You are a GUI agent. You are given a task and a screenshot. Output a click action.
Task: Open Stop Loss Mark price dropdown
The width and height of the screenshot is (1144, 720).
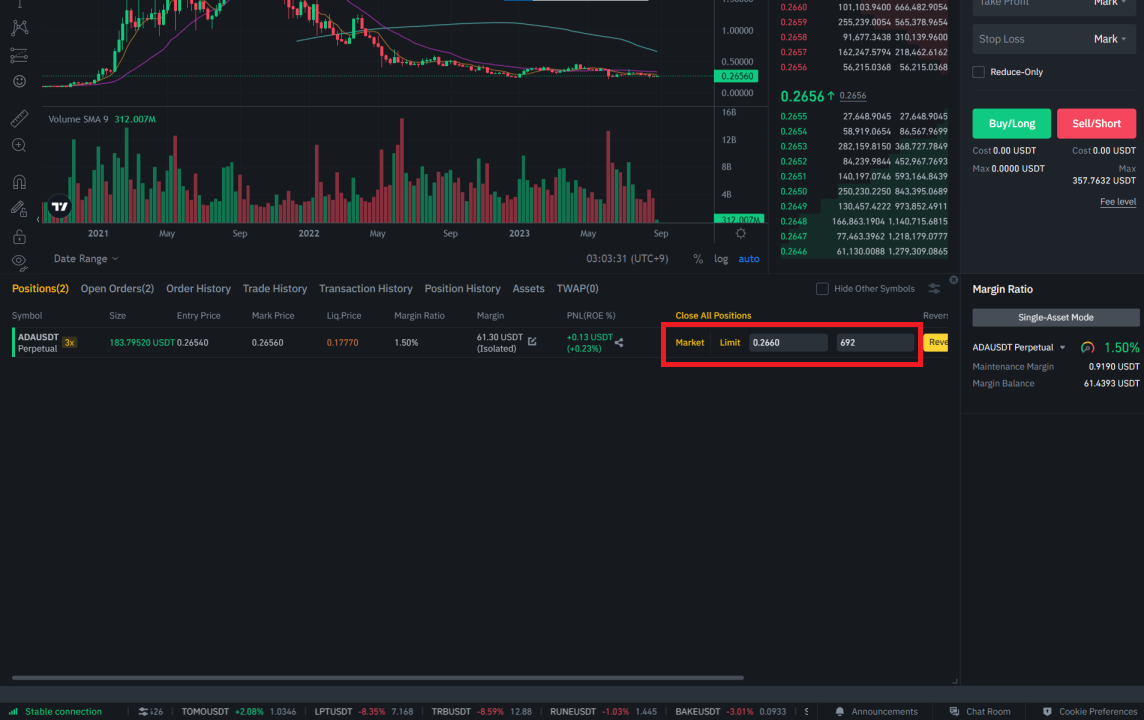pyautogui.click(x=1110, y=39)
